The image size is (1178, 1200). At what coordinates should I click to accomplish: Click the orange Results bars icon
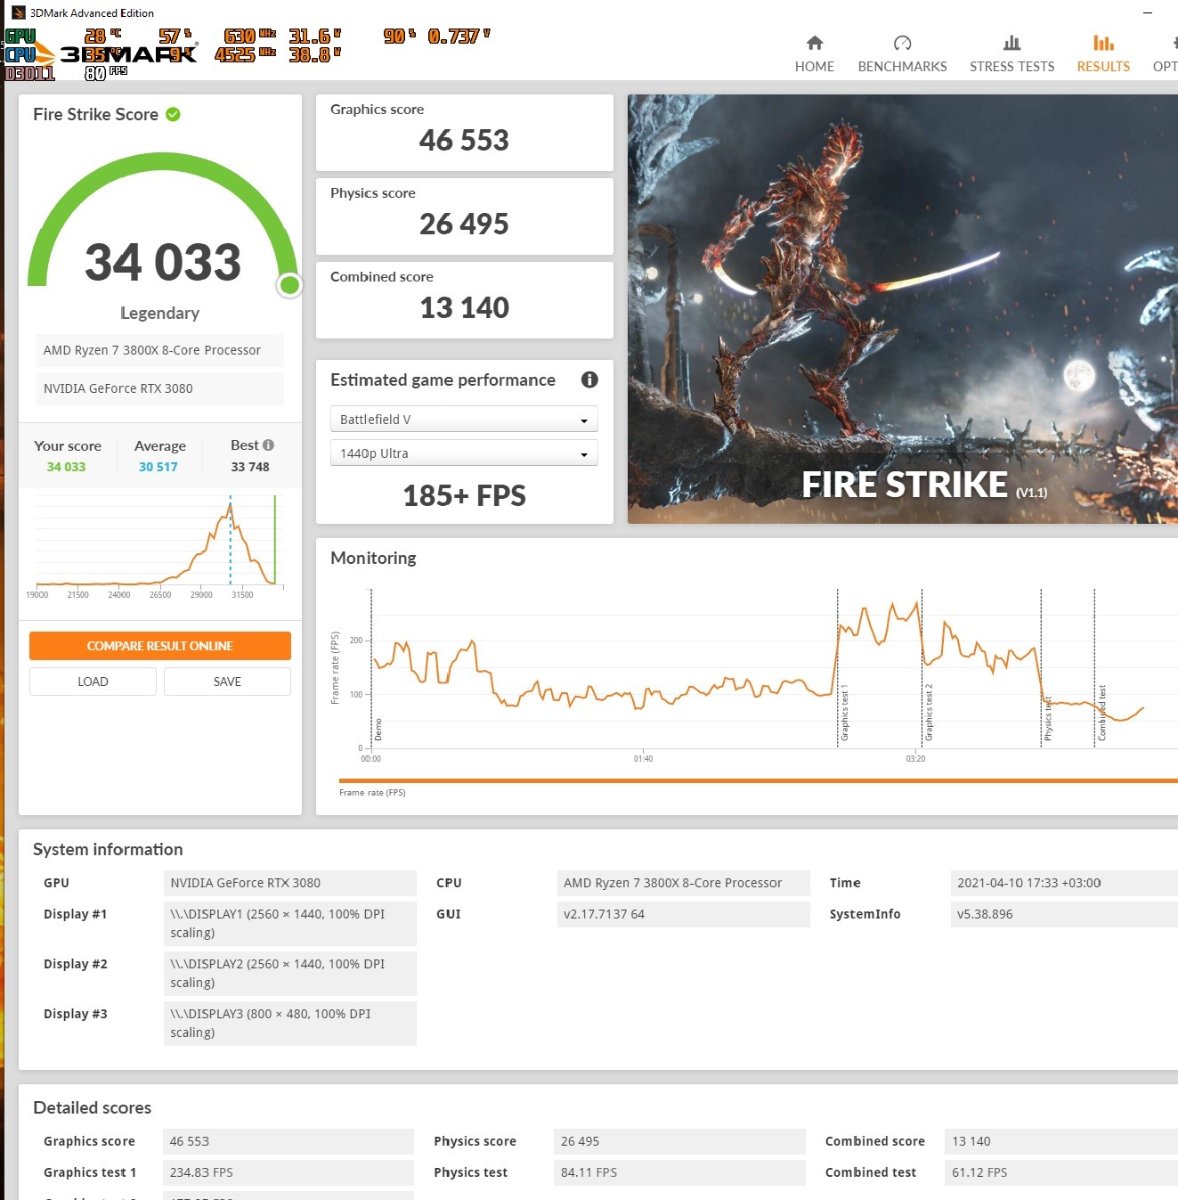(1103, 43)
